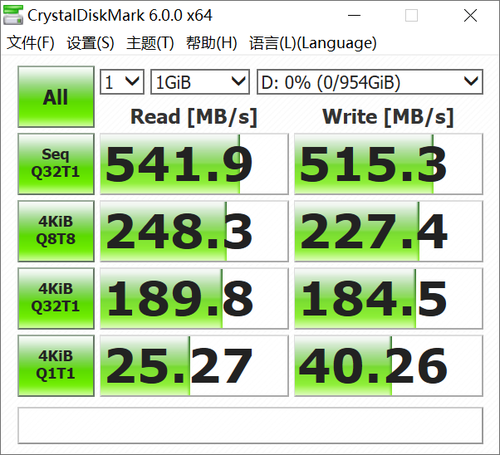500x455 pixels.
Task: Open the 语言(L)(Language) menu
Action: [x=313, y=43]
